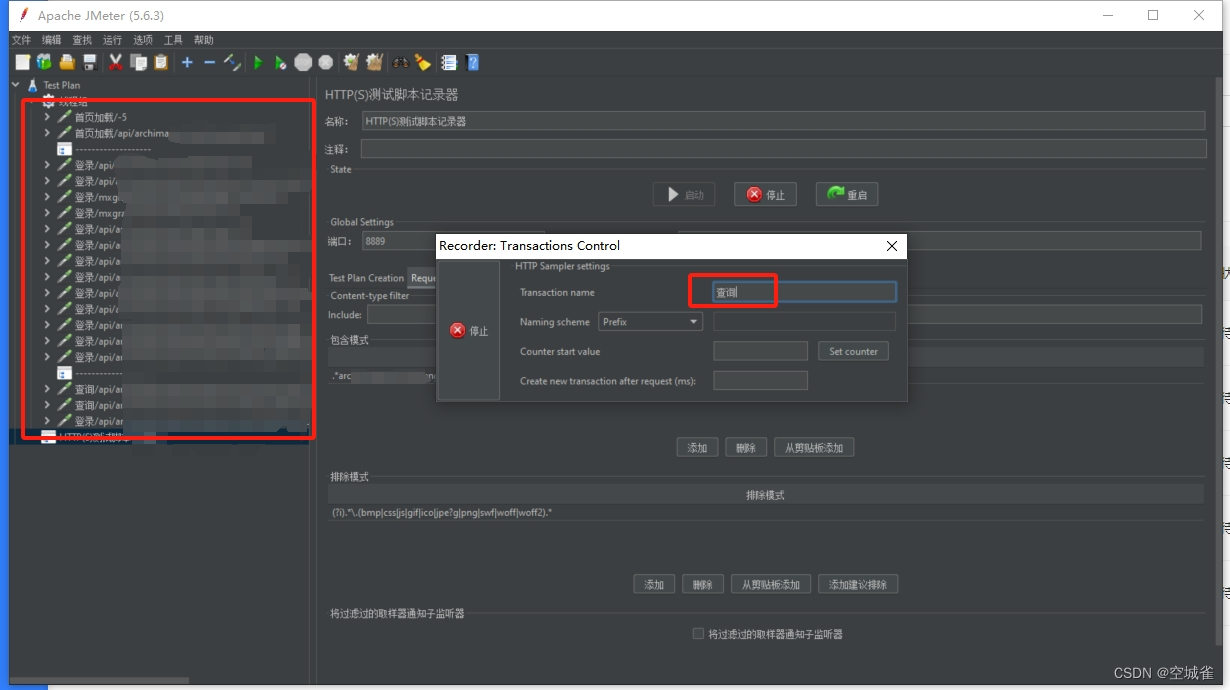Click 停止 in the Transactions Control dialog
Viewport: 1230px width, 690px height.
coord(468,331)
